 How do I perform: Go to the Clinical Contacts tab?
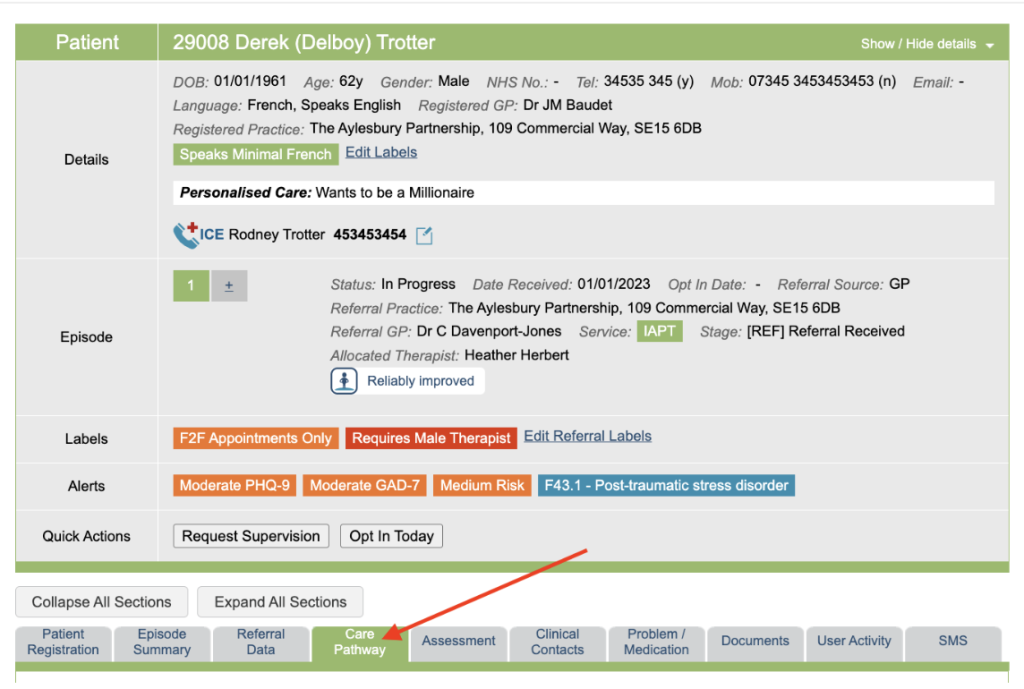[x=557, y=642]
